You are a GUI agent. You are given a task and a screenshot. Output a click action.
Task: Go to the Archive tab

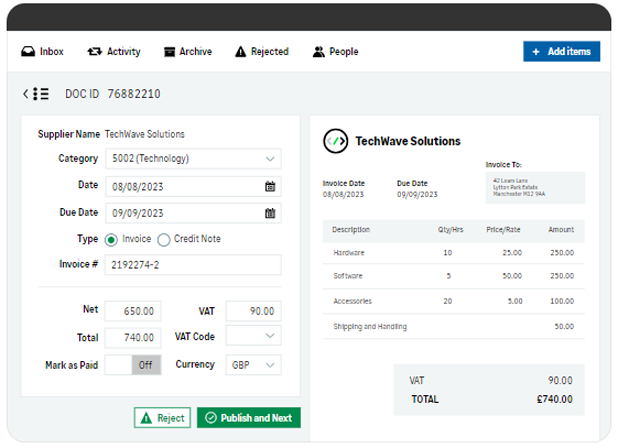188,52
